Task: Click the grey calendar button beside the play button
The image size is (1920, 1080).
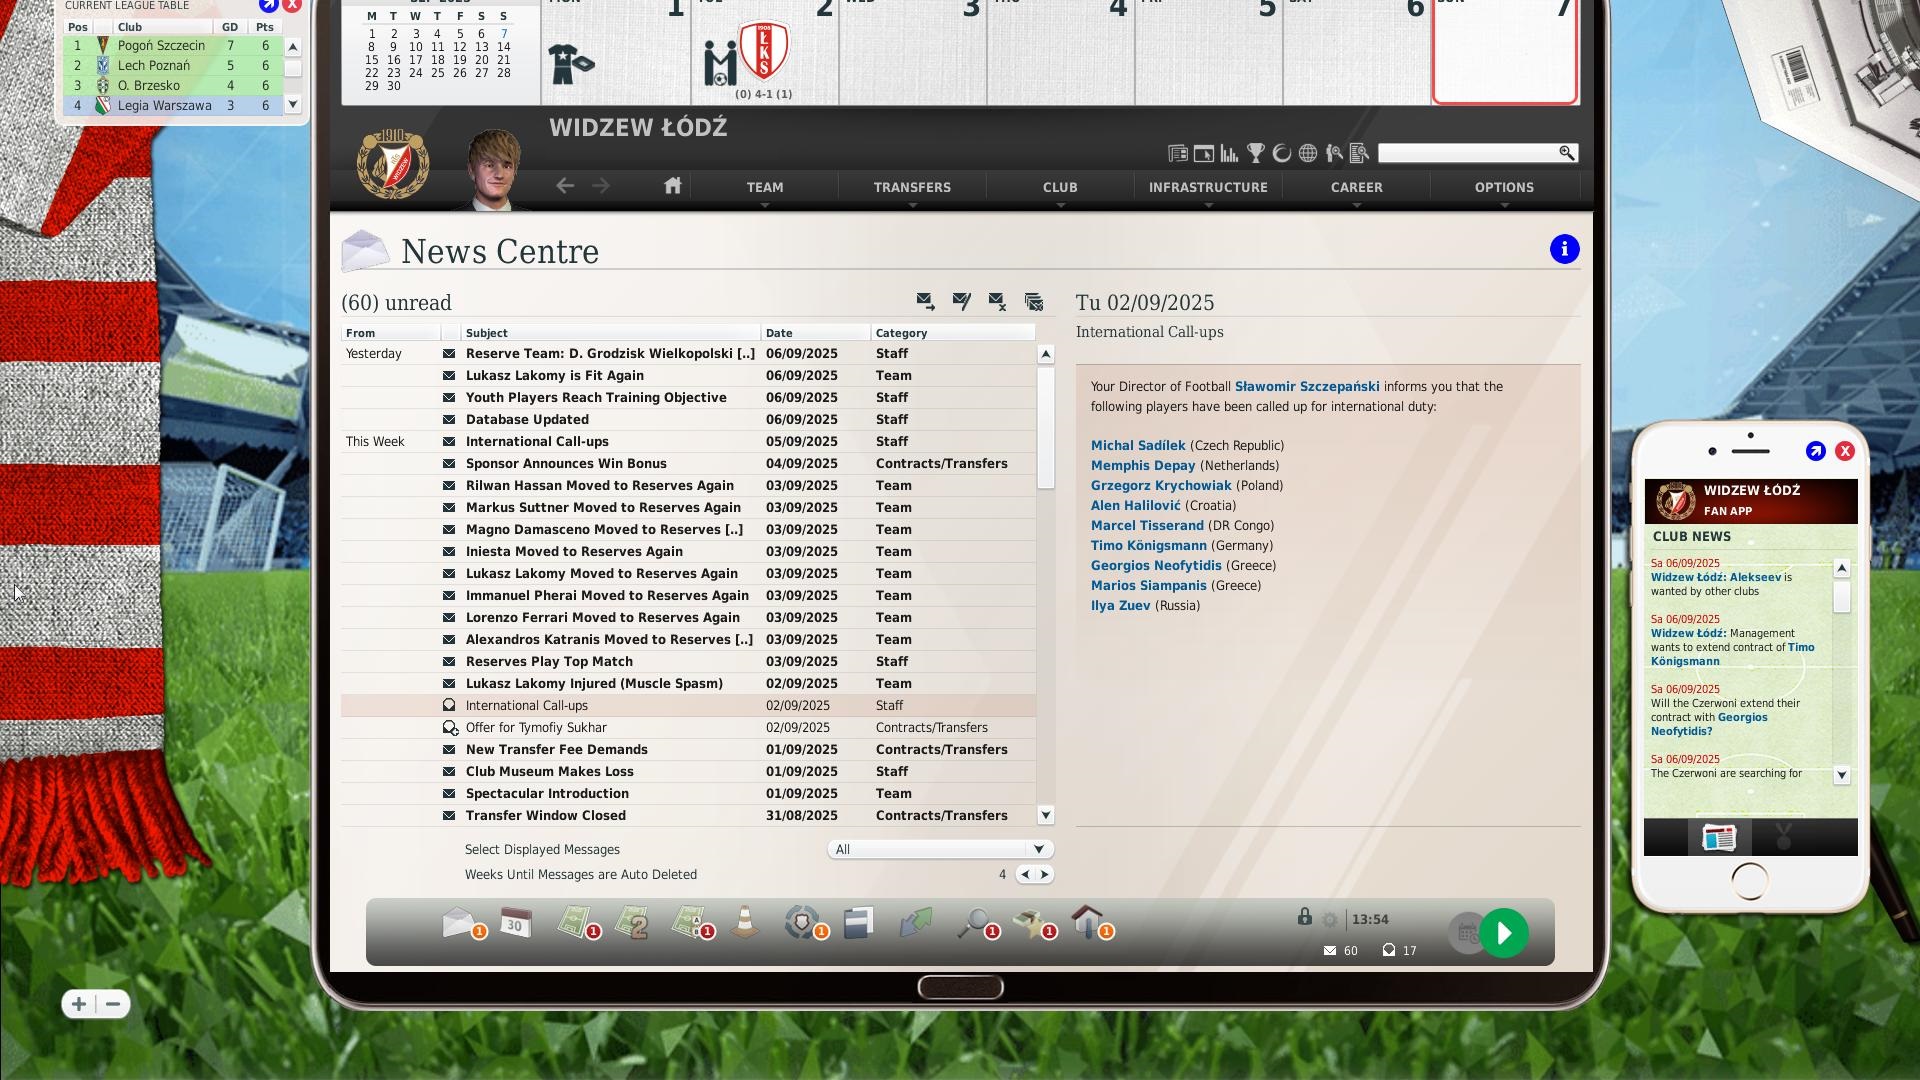Action: point(1466,933)
